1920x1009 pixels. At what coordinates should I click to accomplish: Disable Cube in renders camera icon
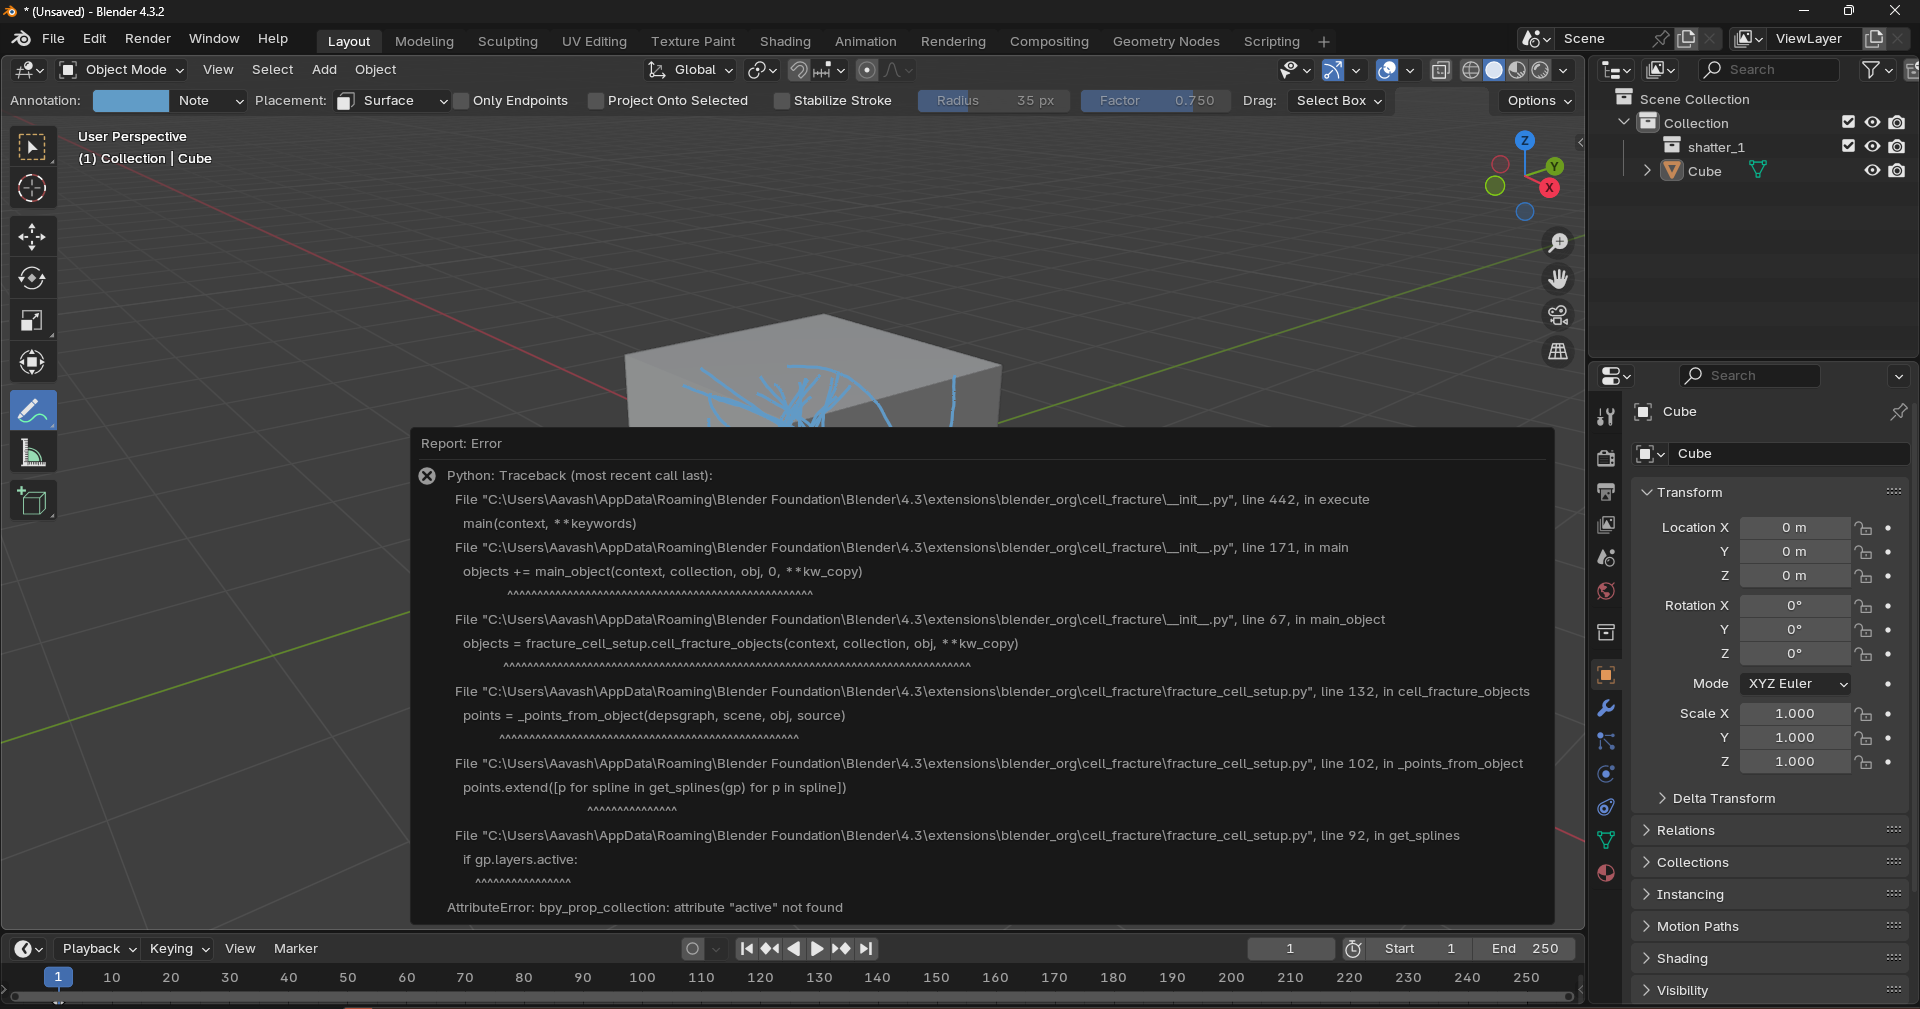pyautogui.click(x=1897, y=171)
